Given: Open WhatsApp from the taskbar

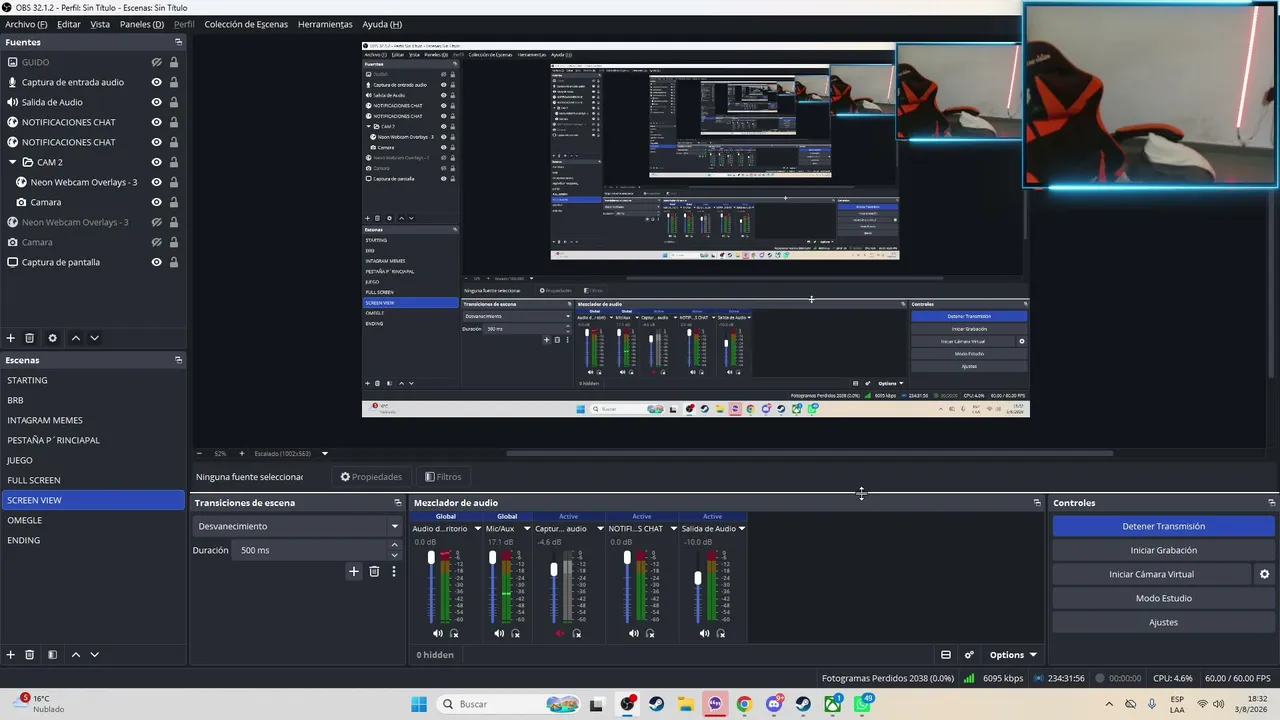Looking at the screenshot, I should click(862, 704).
